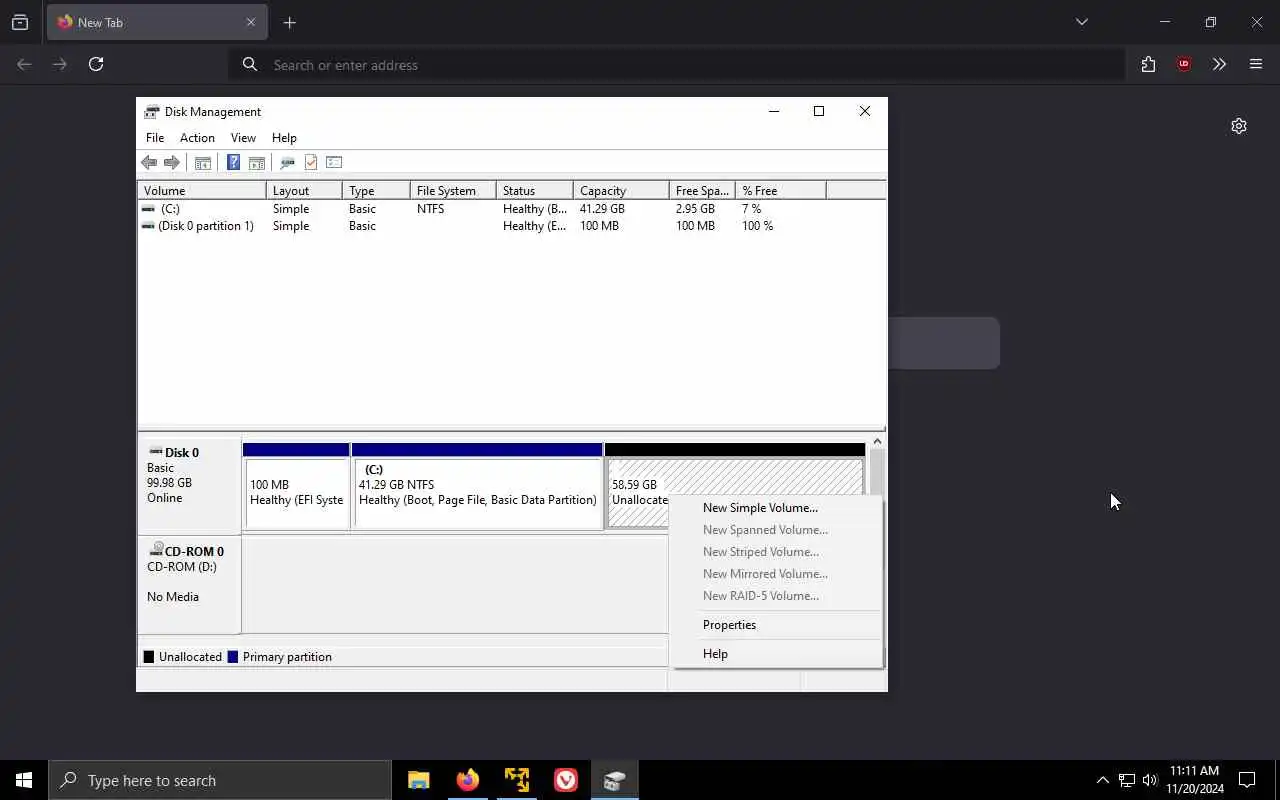Open the yellow app icon in taskbar
1280x800 pixels.
(517, 780)
